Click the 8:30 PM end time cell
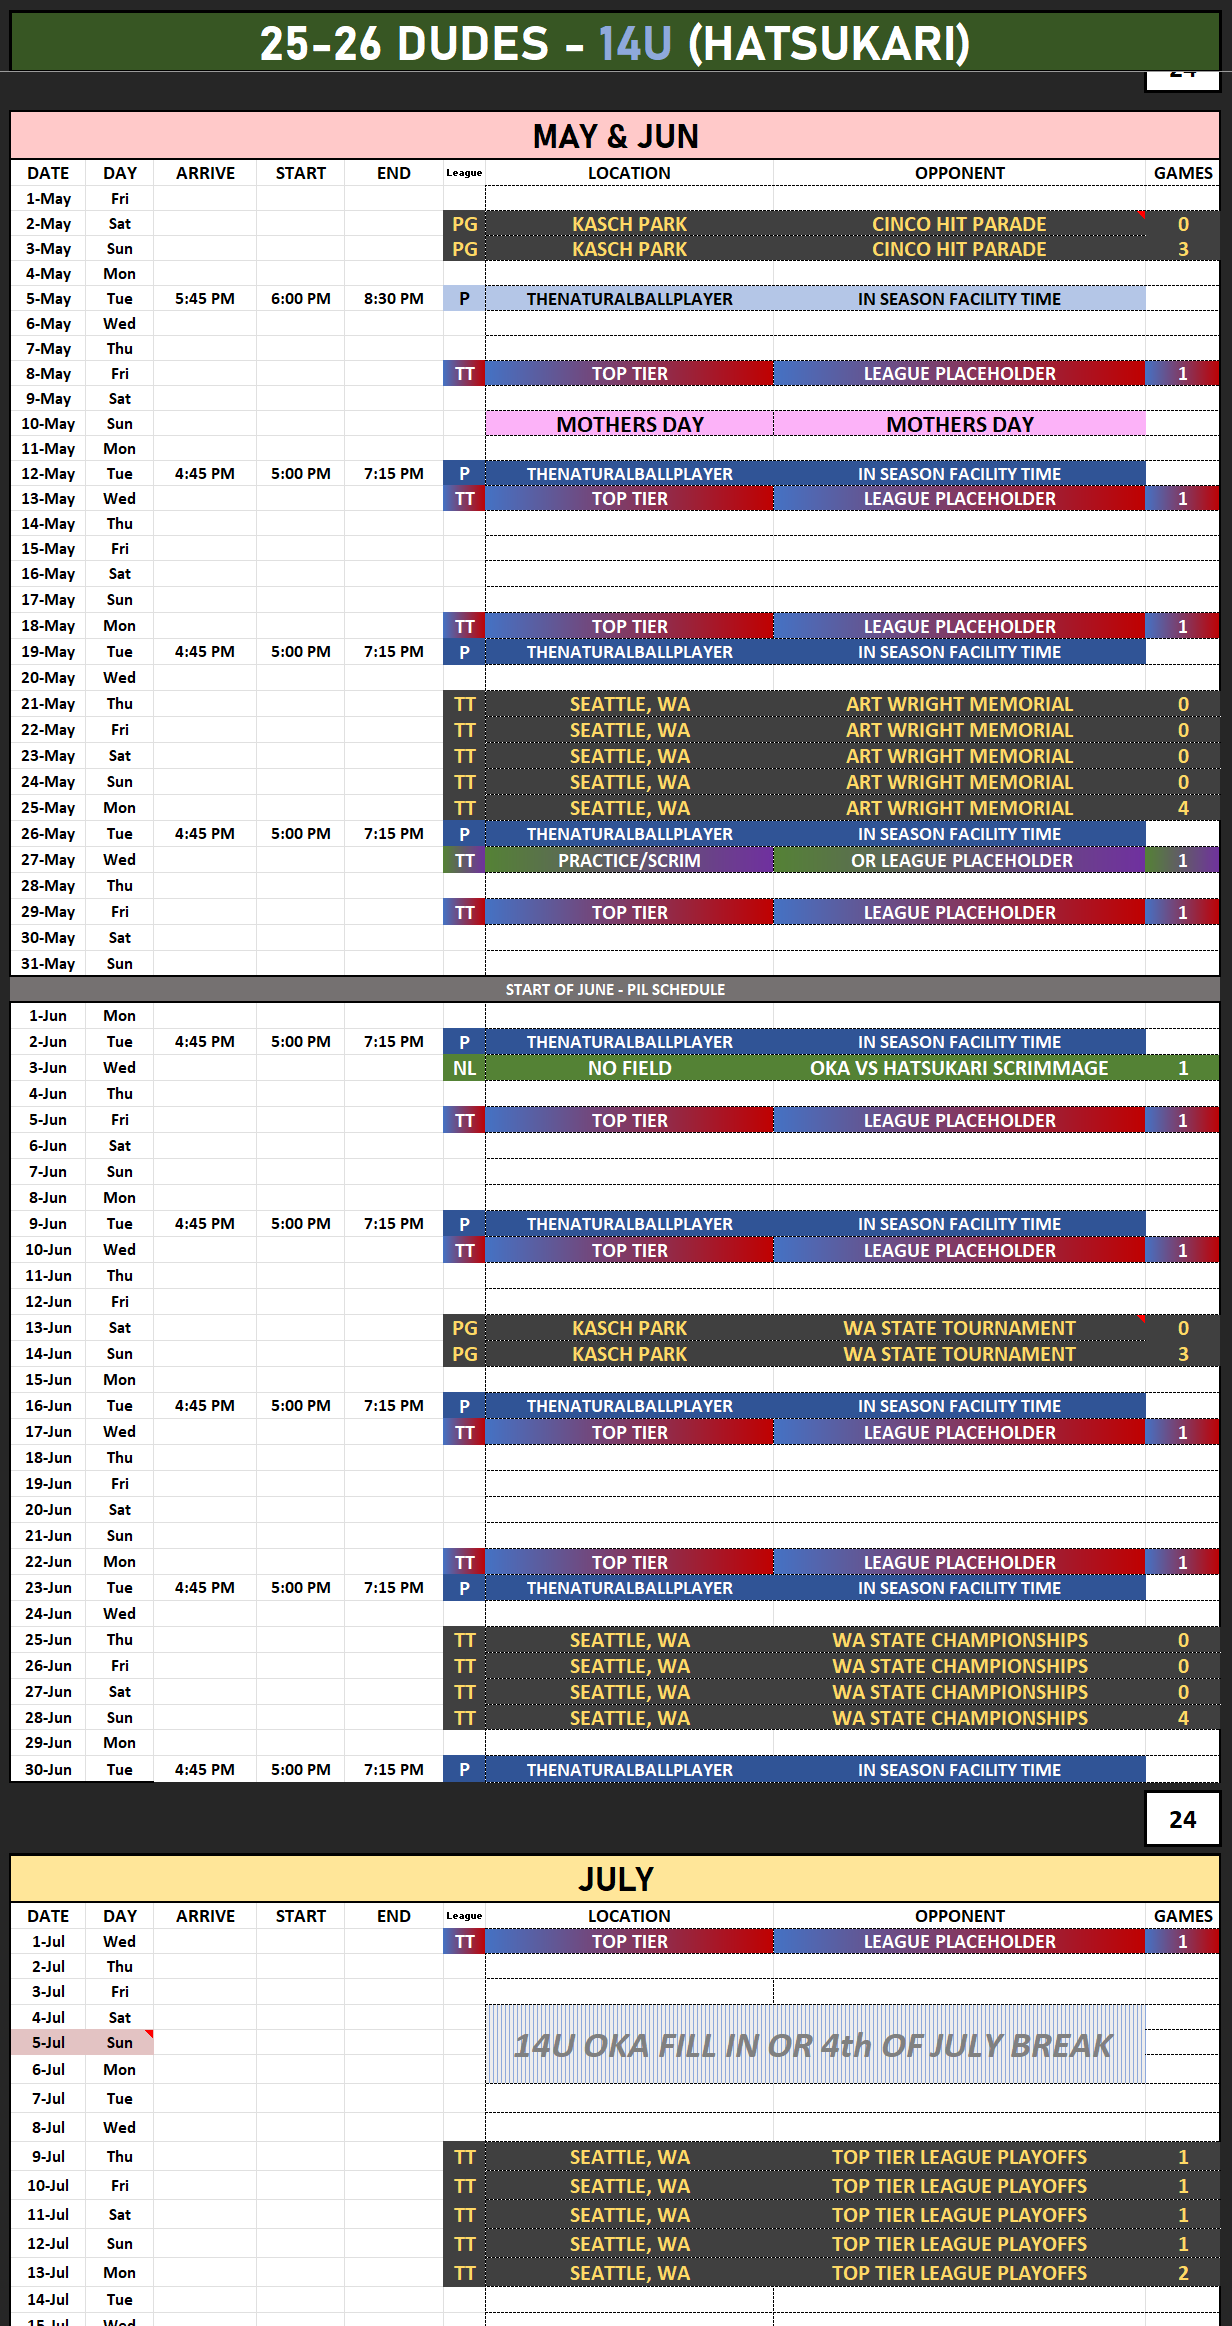The image size is (1232, 2326). (x=394, y=299)
